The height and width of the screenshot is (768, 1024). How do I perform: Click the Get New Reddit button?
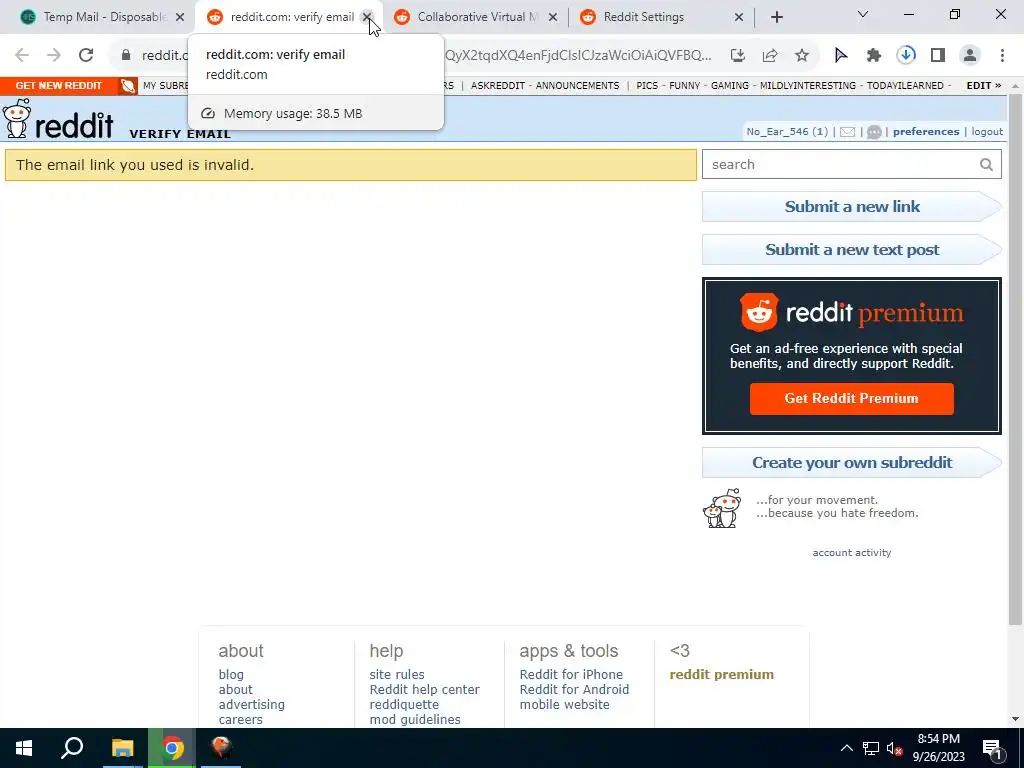point(59,86)
